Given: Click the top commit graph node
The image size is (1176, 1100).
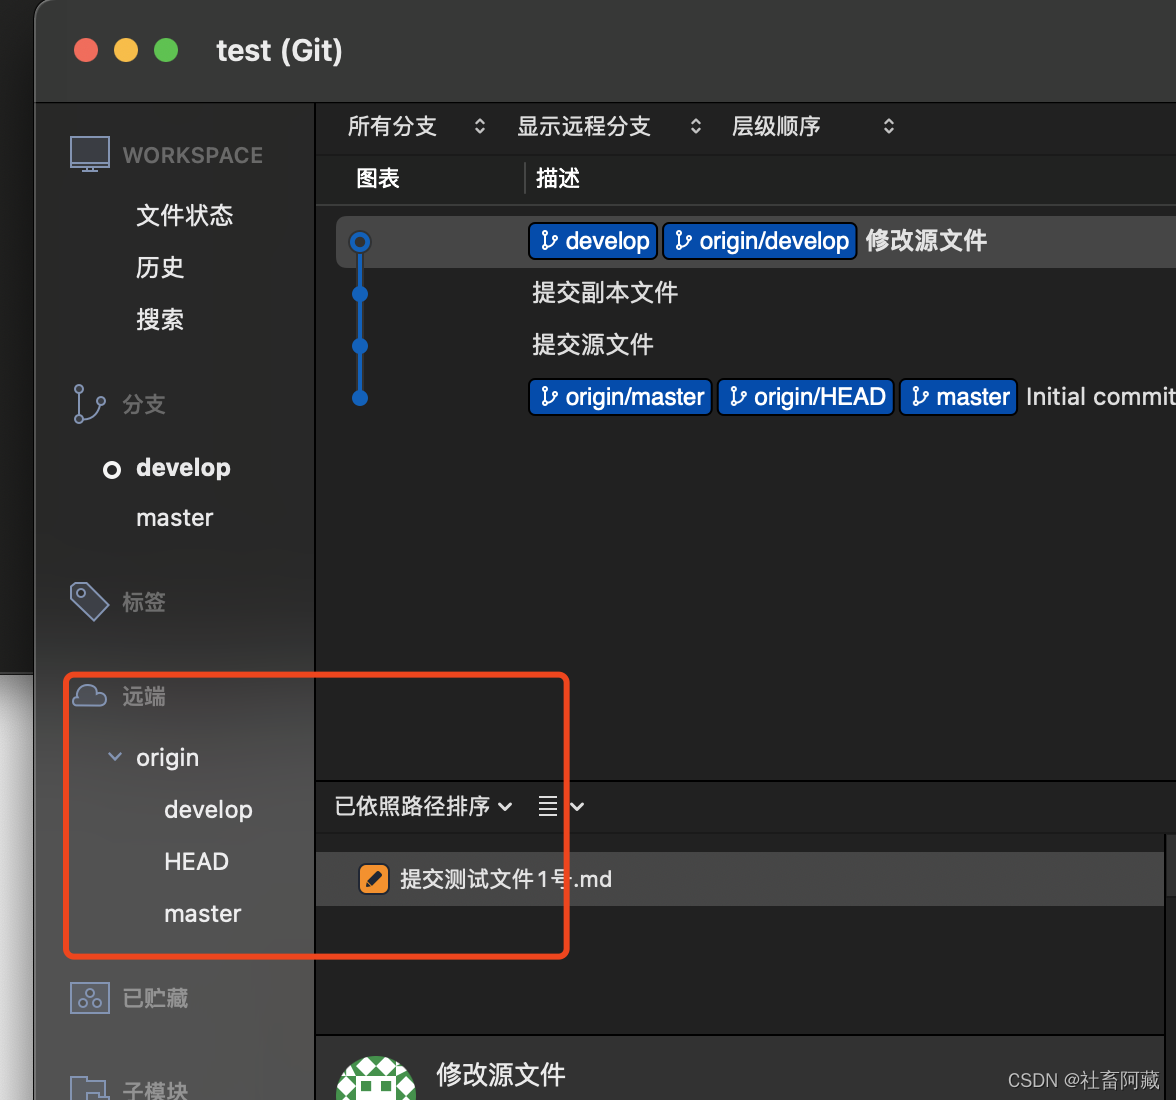Looking at the screenshot, I should pyautogui.click(x=360, y=241).
